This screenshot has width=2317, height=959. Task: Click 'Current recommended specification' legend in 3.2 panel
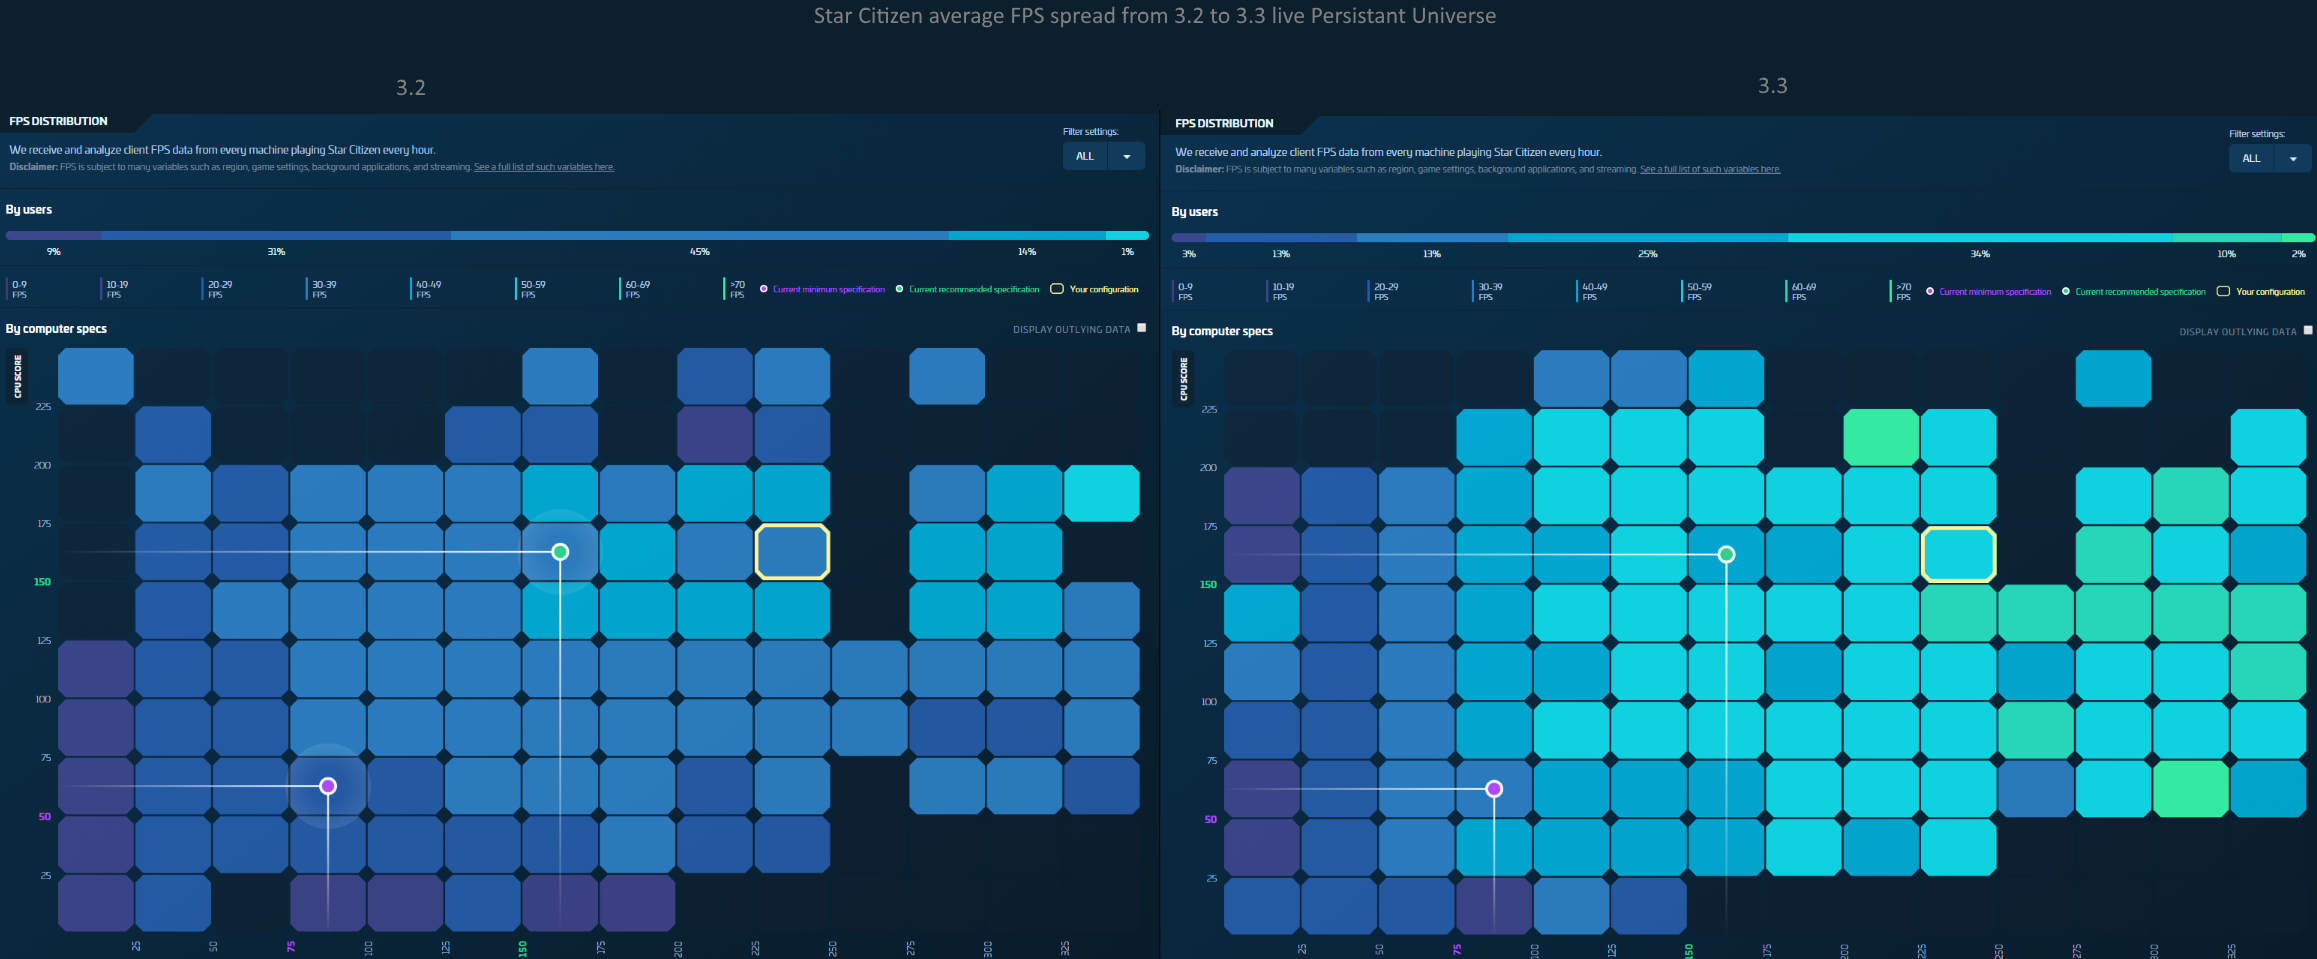tap(967, 289)
